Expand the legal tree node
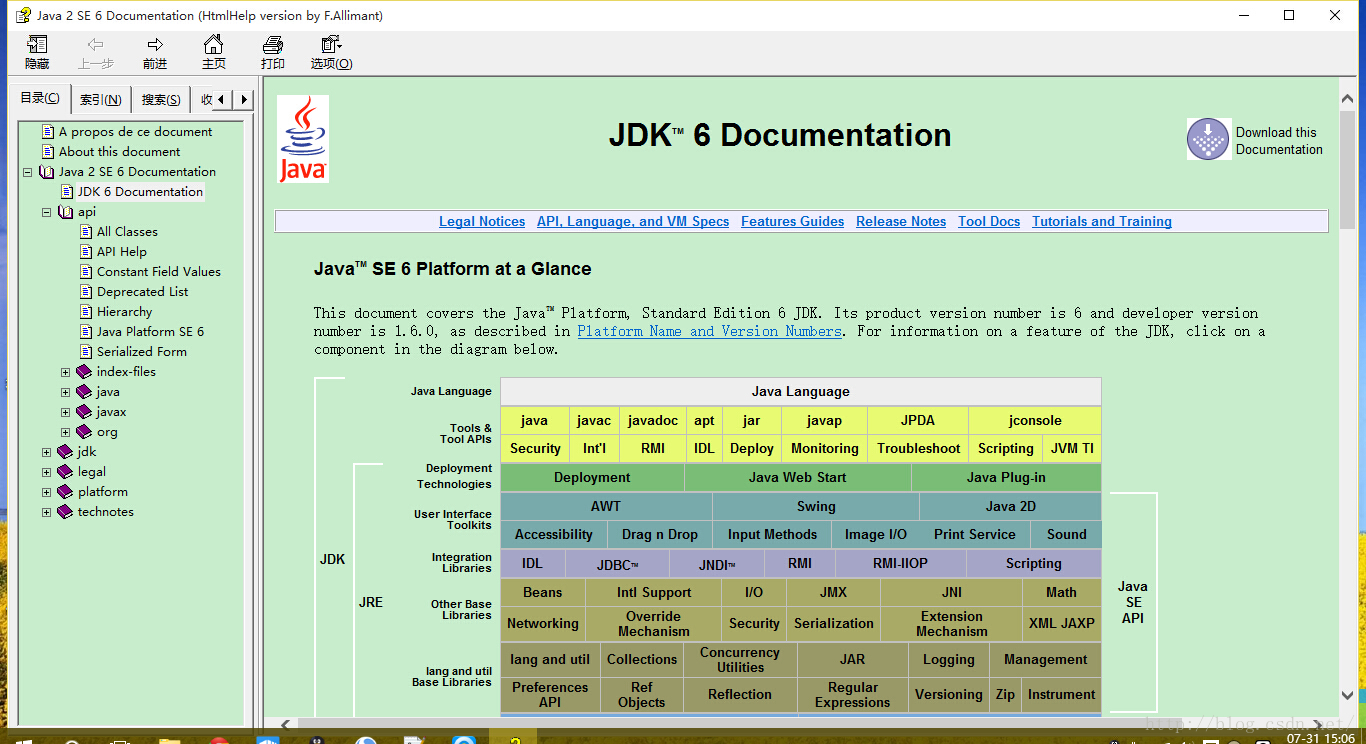 pos(46,472)
